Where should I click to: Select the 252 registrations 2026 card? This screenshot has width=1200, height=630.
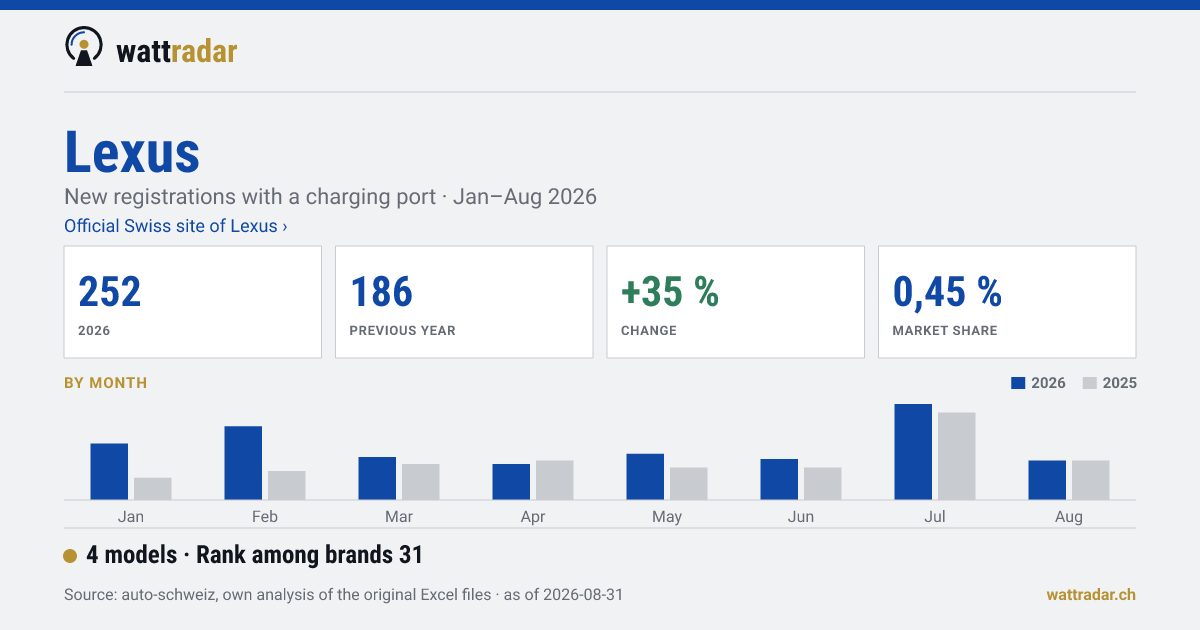pos(193,302)
